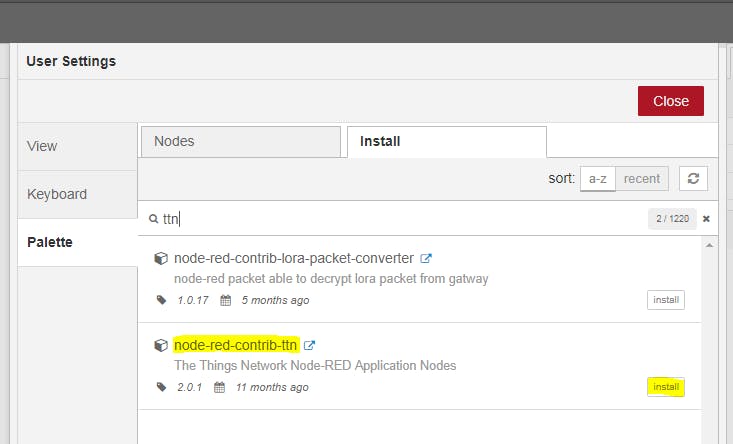Open external link for node-red-contrib-ttn
733x444 pixels.
click(309, 345)
